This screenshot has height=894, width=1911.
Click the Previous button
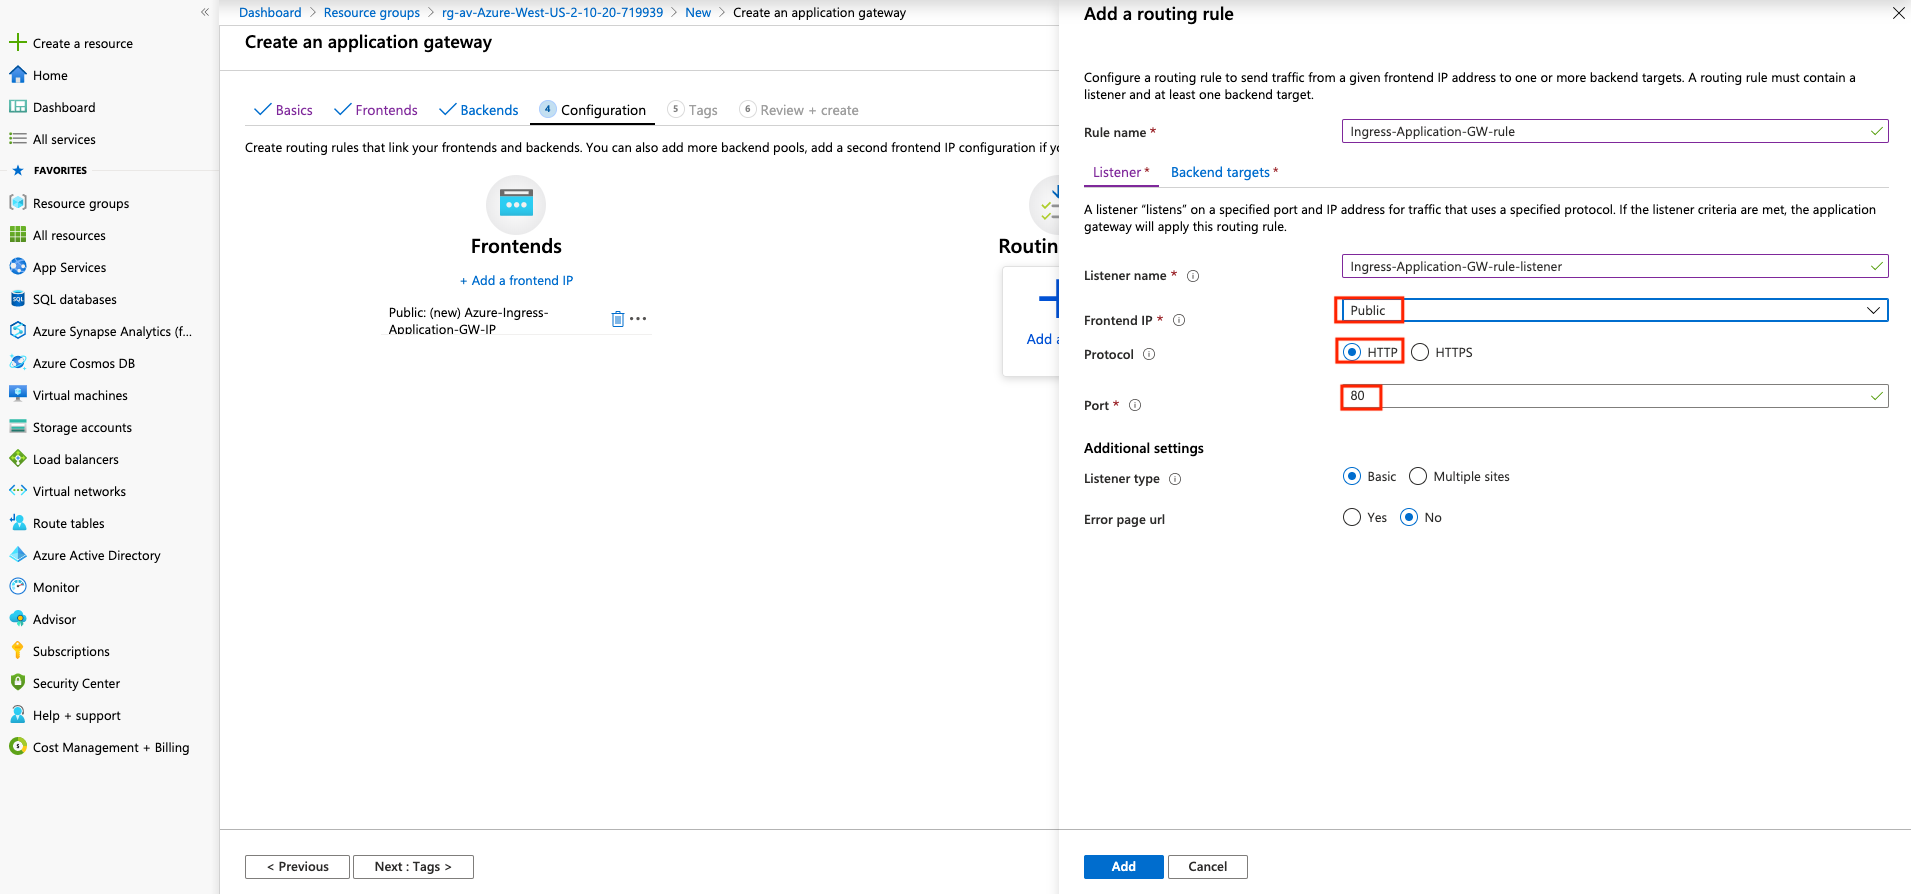(x=297, y=867)
